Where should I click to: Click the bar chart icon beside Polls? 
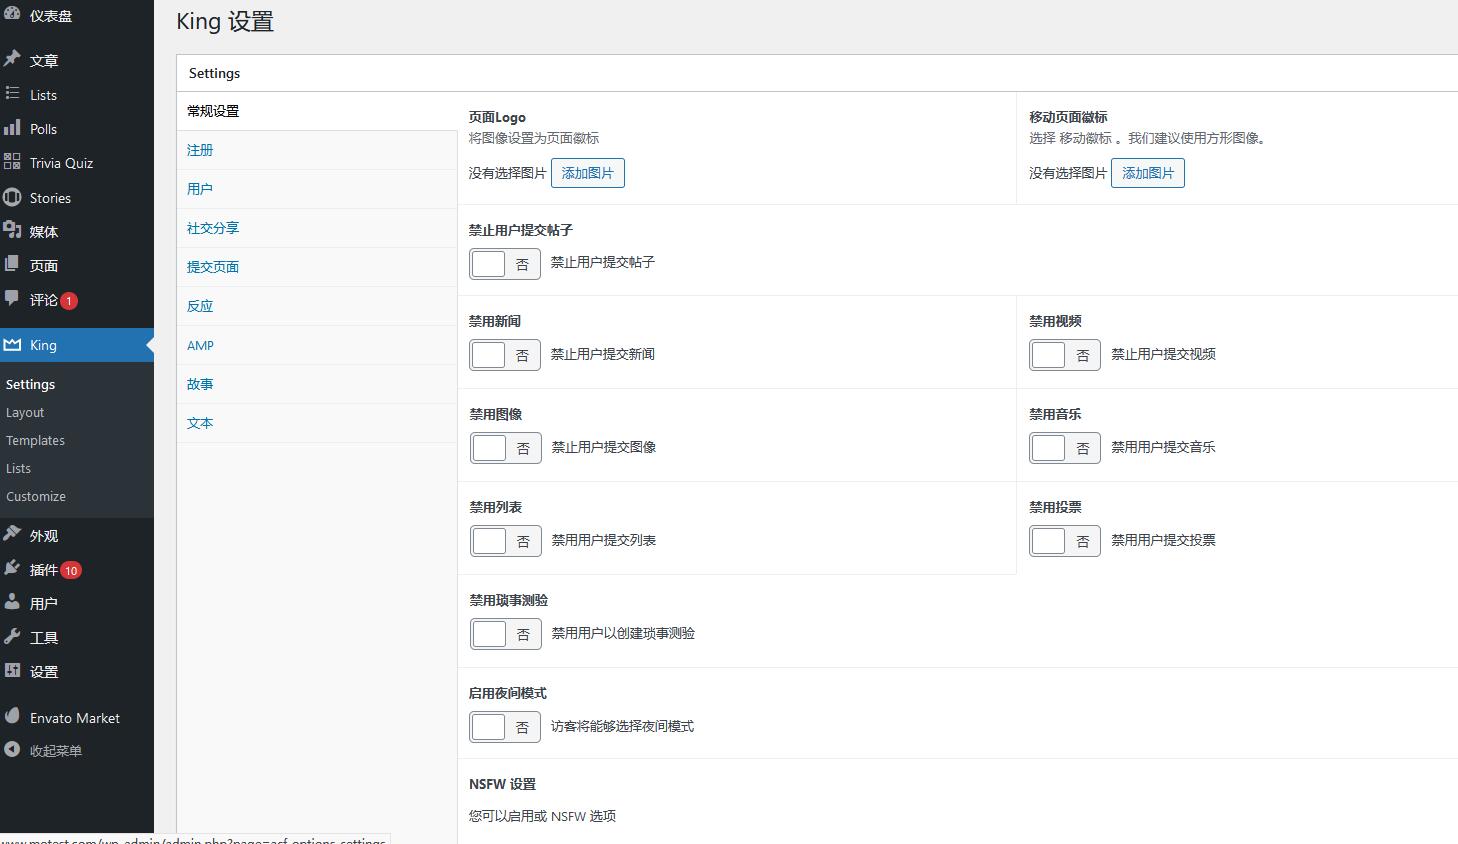[x=12, y=127]
